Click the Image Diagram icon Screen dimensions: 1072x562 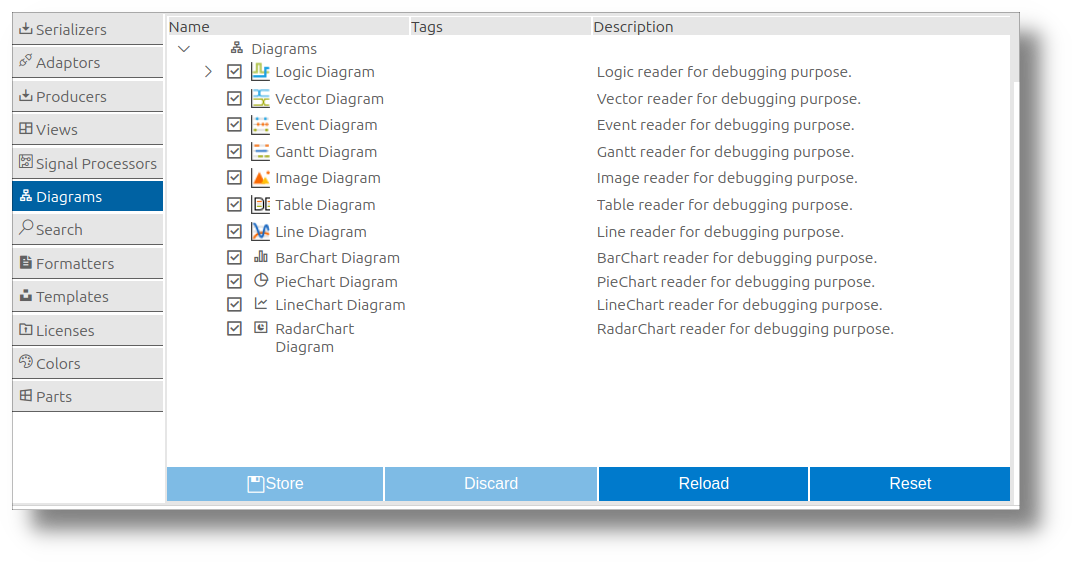[x=260, y=178]
